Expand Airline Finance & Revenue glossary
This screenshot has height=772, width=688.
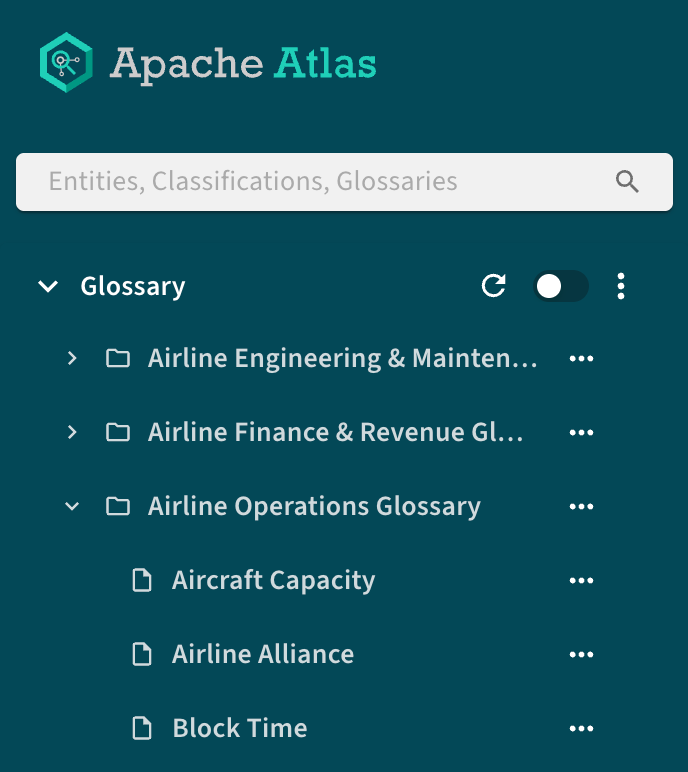coord(72,432)
